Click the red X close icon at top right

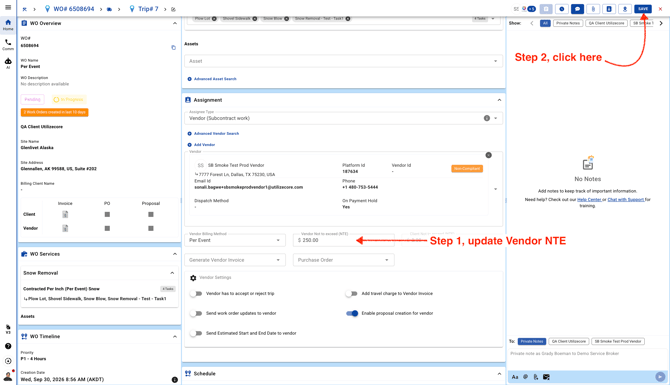pos(661,9)
